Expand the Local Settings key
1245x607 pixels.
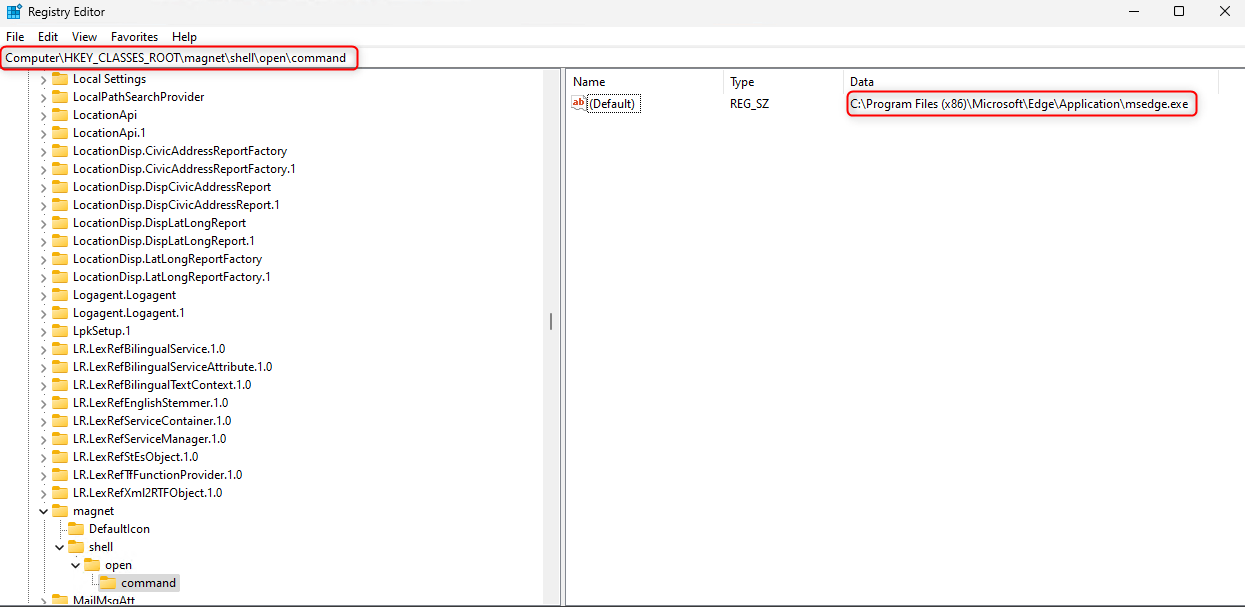coord(43,78)
